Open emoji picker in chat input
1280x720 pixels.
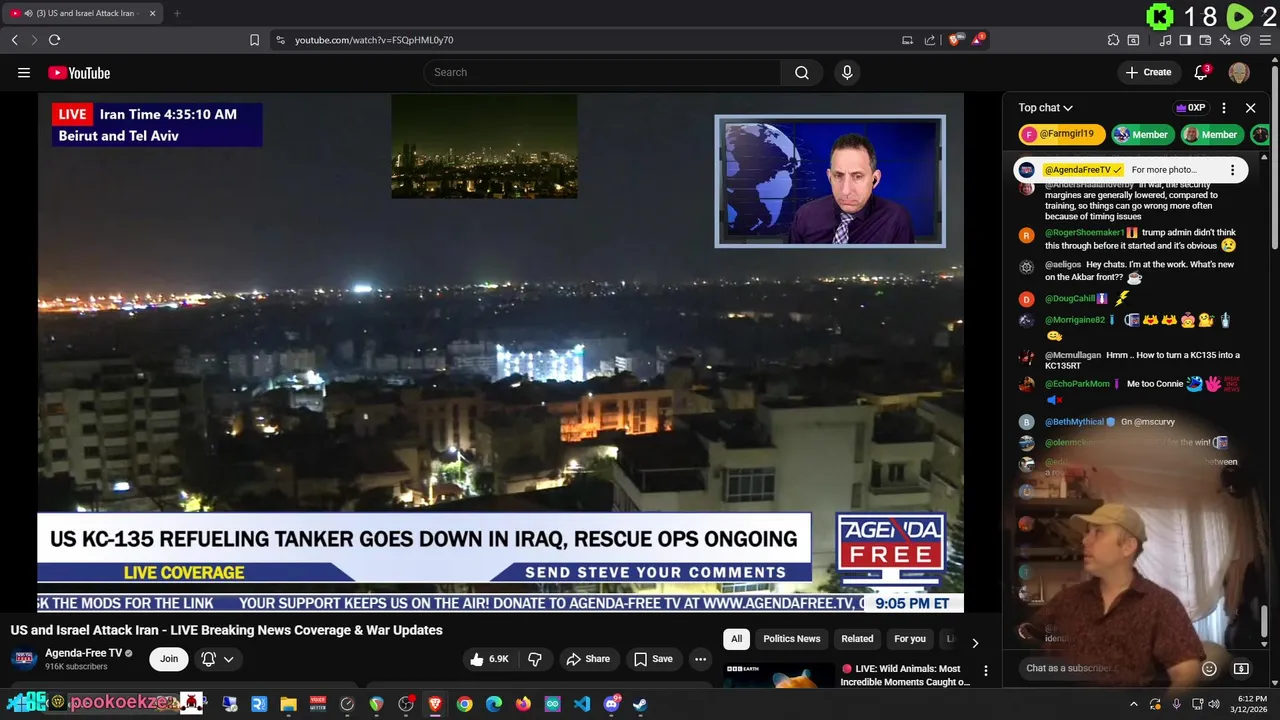[x=1209, y=668]
